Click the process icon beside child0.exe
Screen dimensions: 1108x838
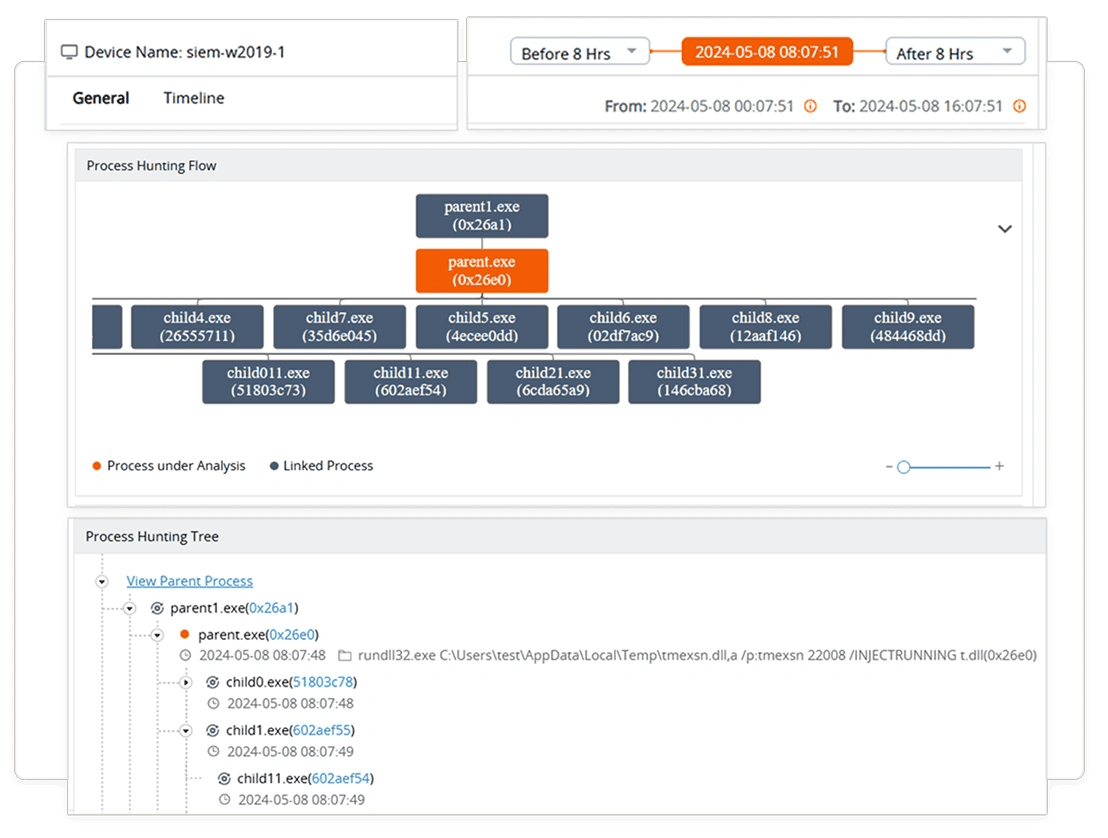pos(212,682)
